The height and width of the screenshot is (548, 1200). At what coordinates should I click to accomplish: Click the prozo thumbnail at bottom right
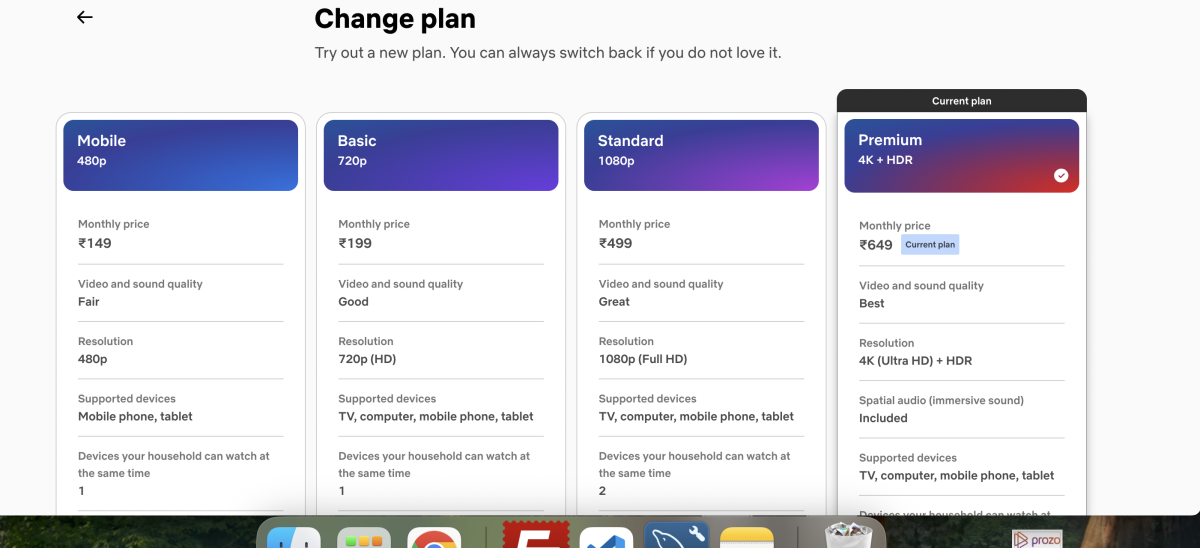coord(1036,539)
